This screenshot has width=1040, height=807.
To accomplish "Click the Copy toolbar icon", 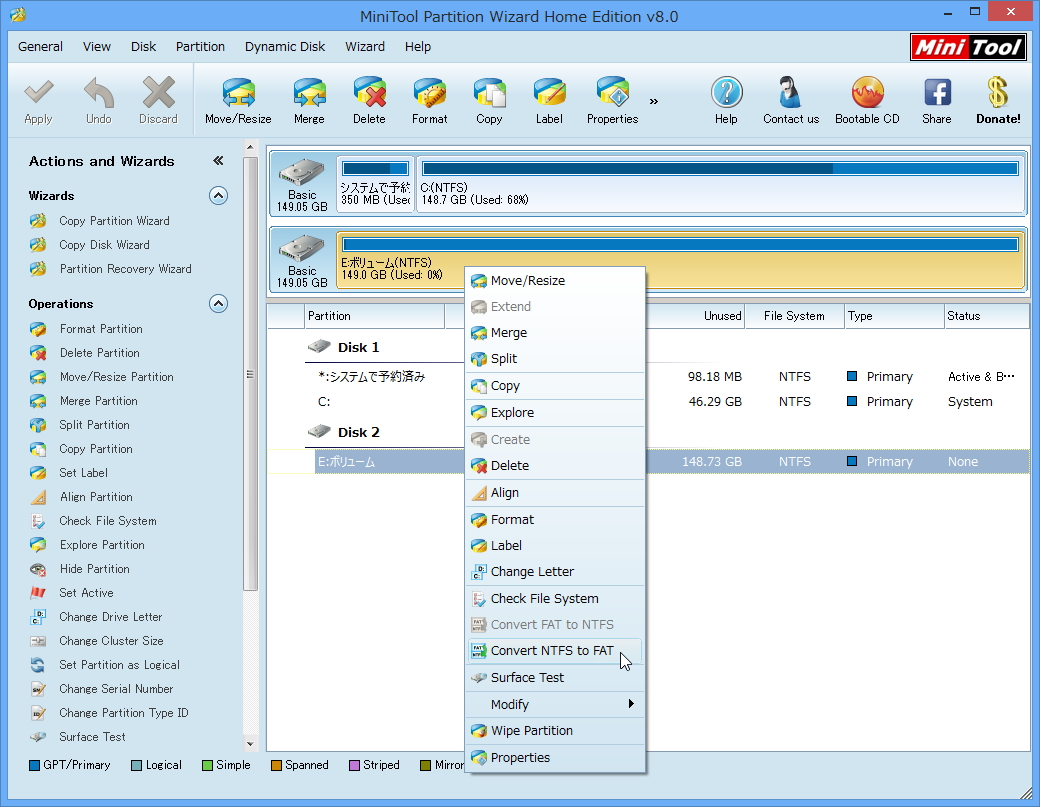I will pyautogui.click(x=489, y=93).
